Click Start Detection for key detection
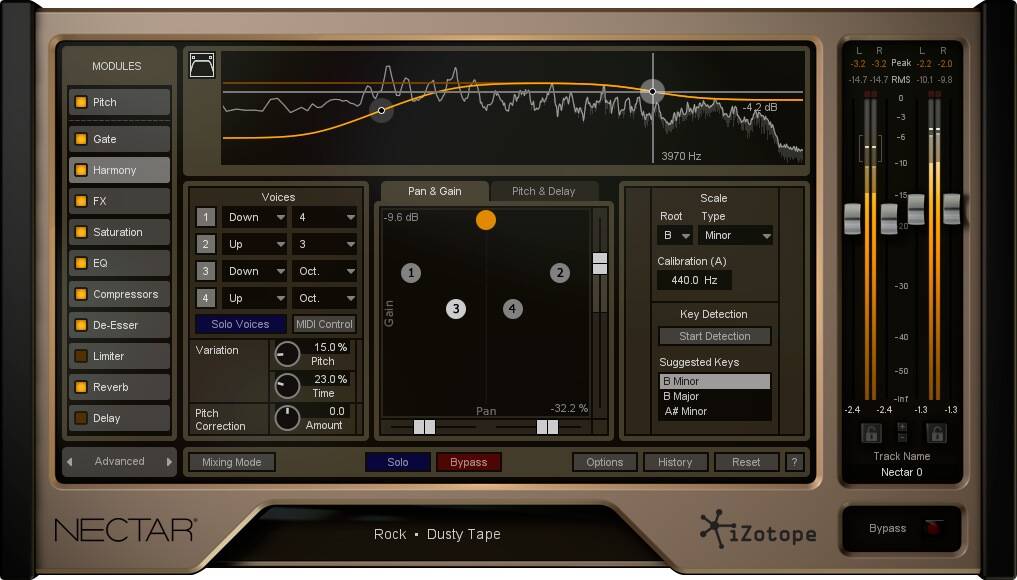 [x=715, y=336]
